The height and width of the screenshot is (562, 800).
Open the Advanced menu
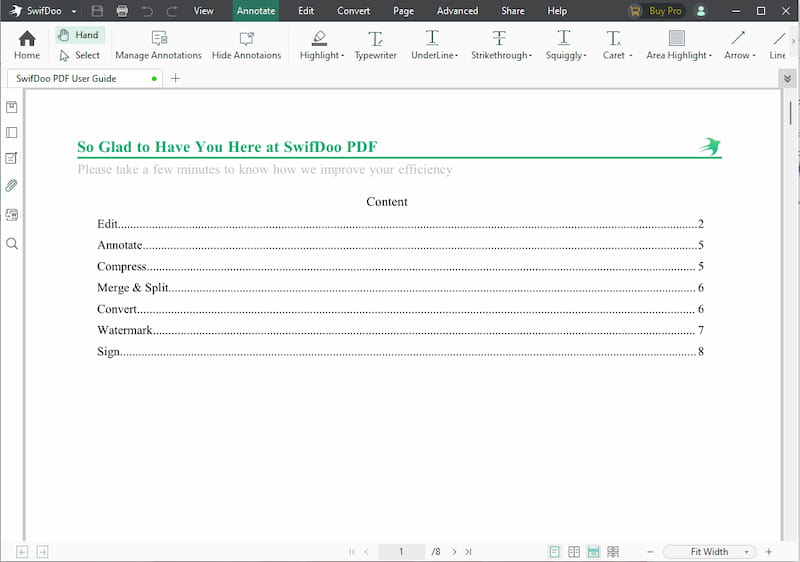pyautogui.click(x=457, y=11)
